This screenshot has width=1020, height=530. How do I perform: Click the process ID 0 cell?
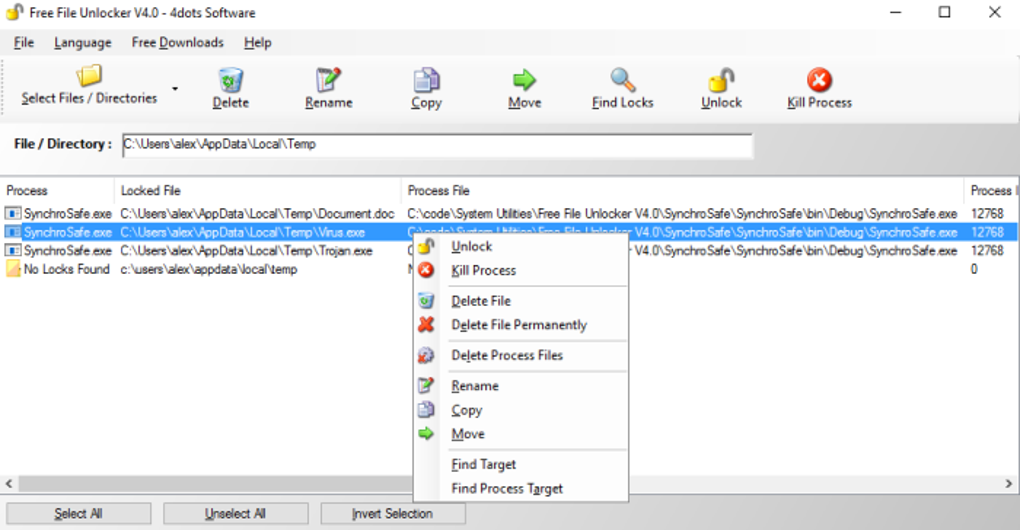(x=974, y=269)
